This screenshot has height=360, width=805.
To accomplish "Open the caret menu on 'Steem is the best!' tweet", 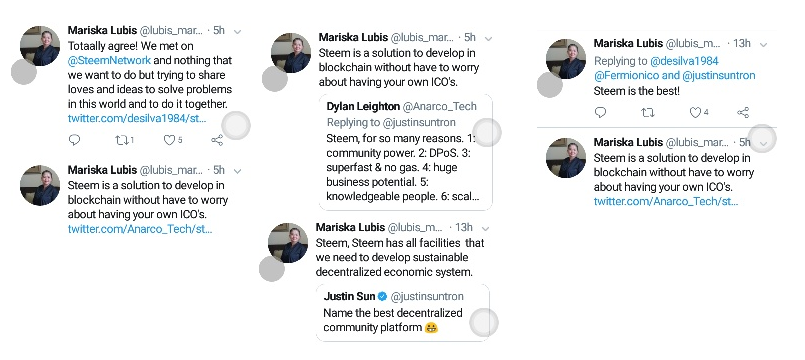I will 763,44.
